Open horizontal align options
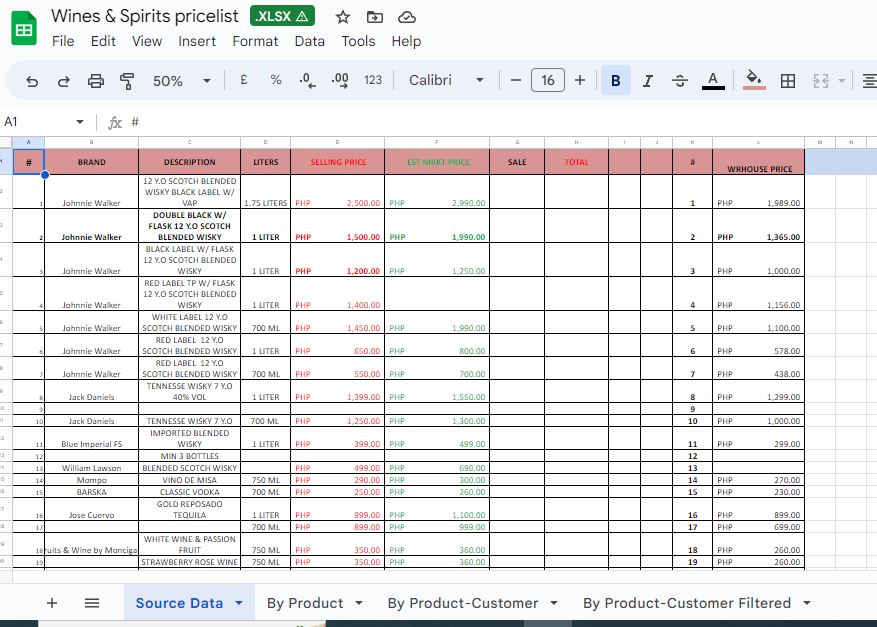The image size is (877, 627). click(x=870, y=81)
